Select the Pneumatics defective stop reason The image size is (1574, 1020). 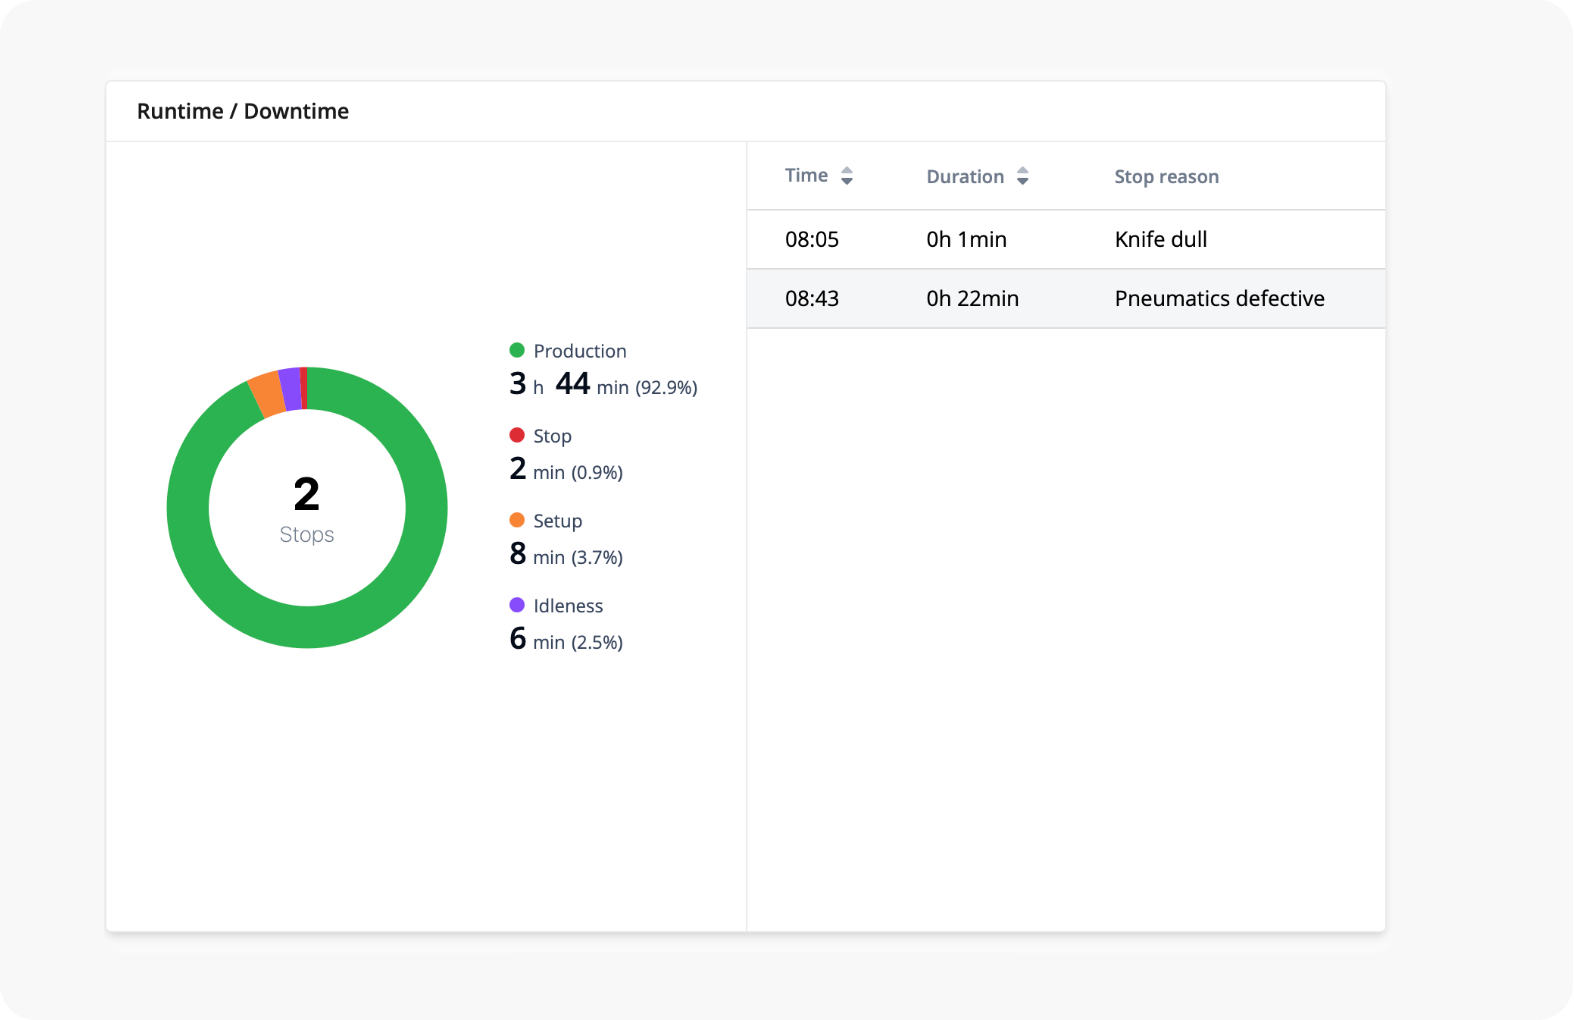(x=1219, y=299)
